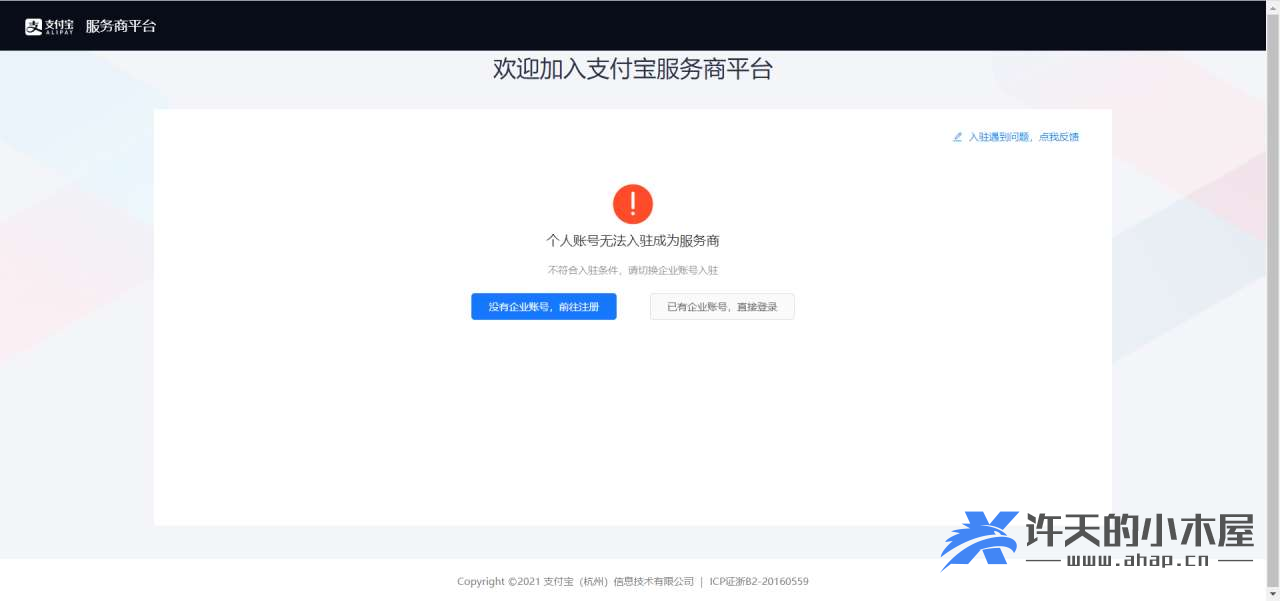1280x601 pixels.
Task: Click the ICP证浙B2-20160559 footer text
Action: (x=759, y=581)
